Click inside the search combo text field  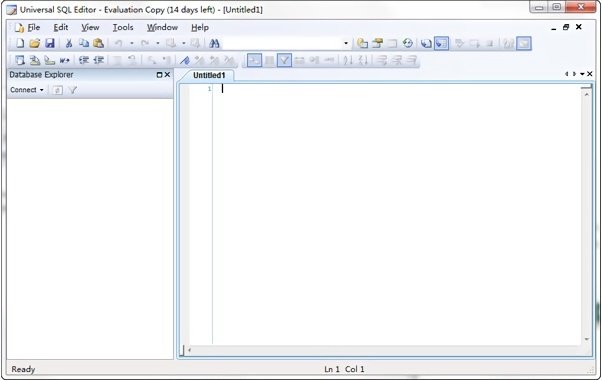click(x=283, y=43)
